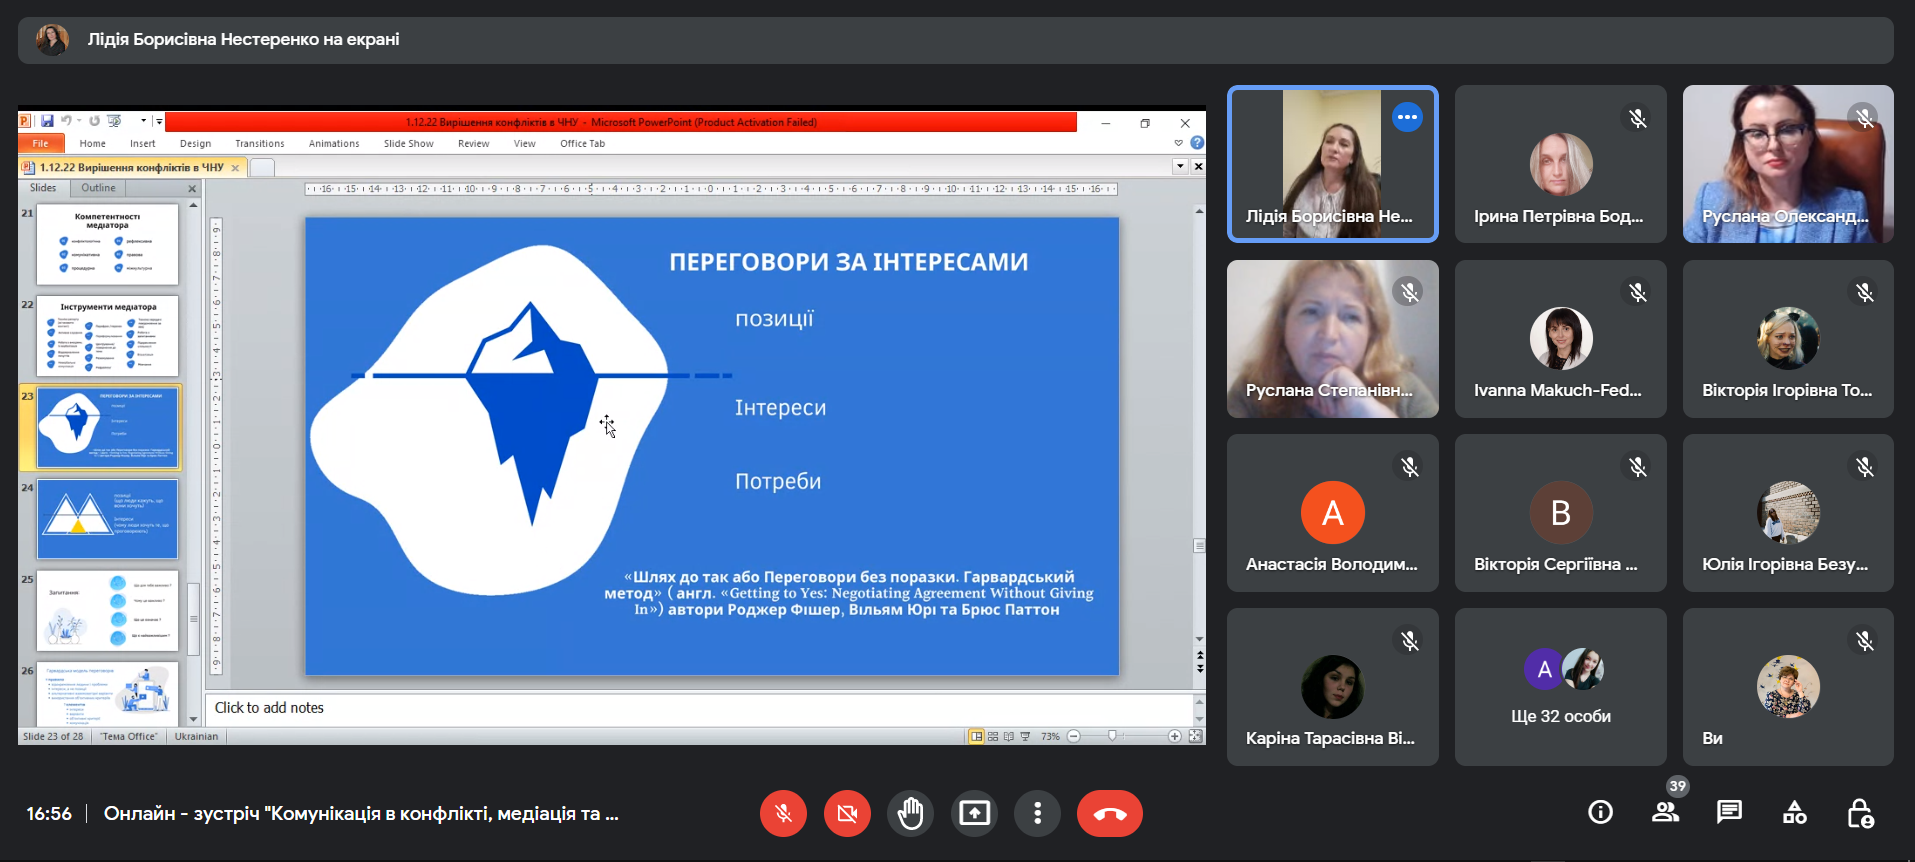
Task: Switch to the Outline pane tab
Action: coord(98,188)
